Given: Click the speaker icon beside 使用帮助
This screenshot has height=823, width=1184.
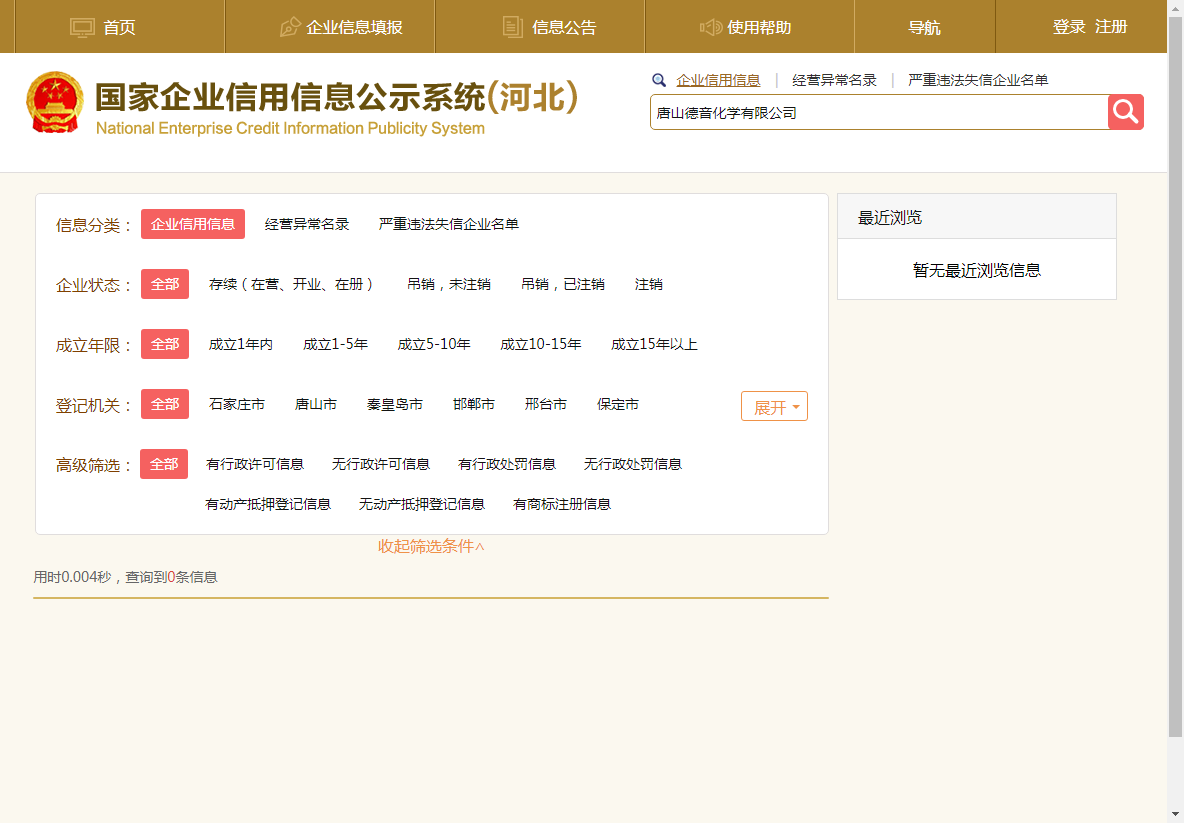Looking at the screenshot, I should (x=711, y=27).
